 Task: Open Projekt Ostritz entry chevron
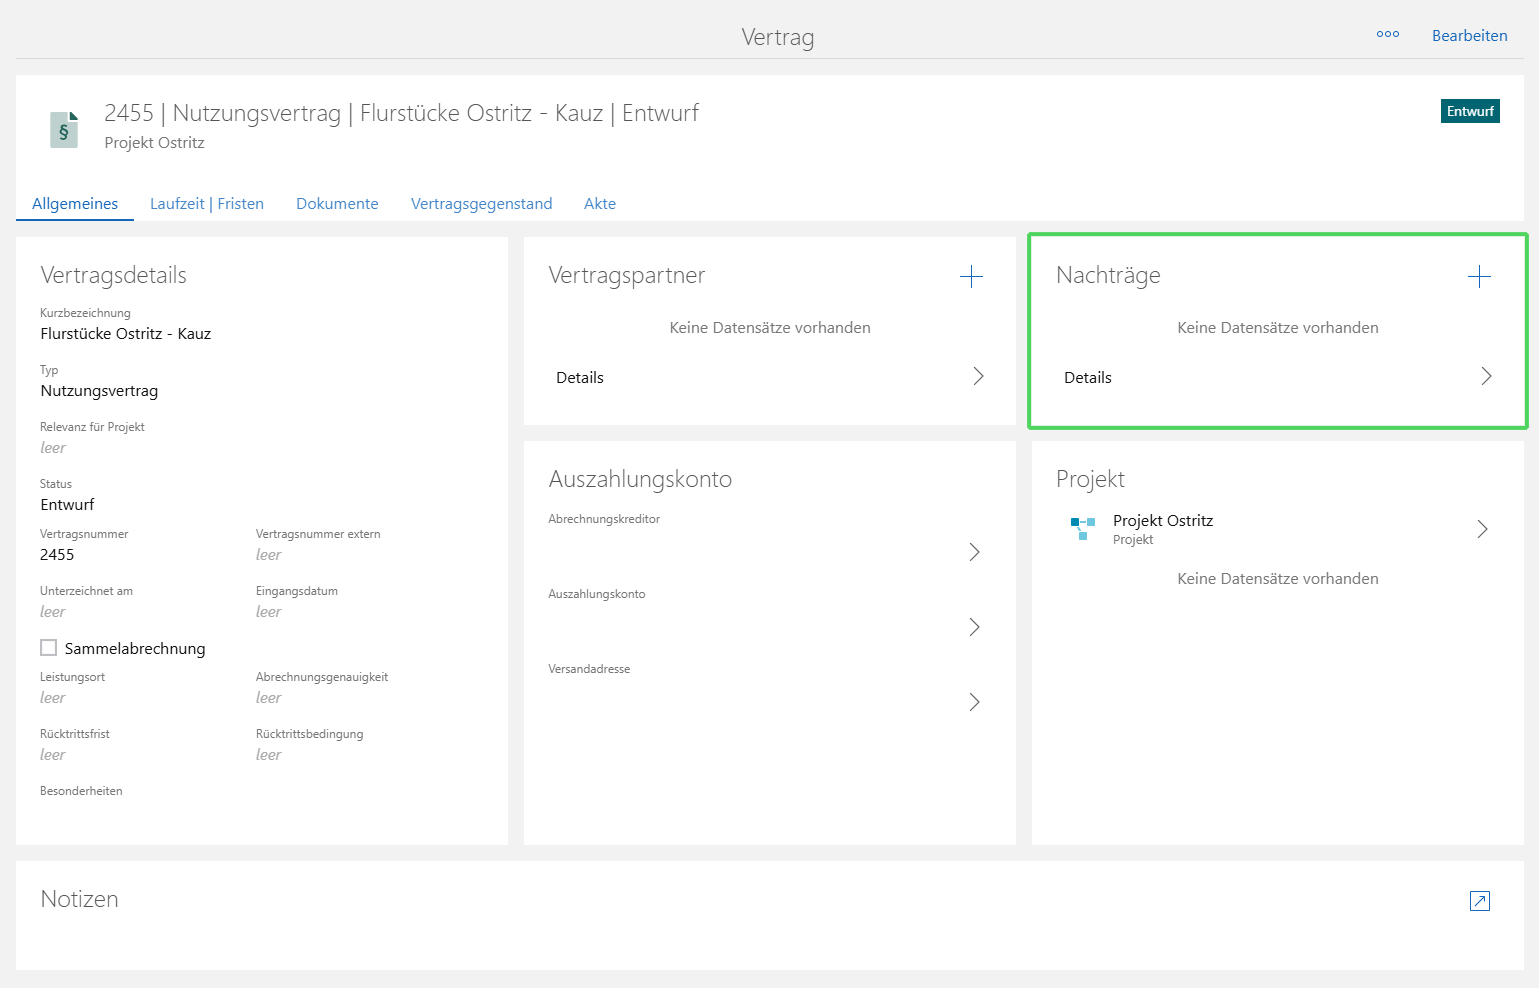tap(1482, 529)
